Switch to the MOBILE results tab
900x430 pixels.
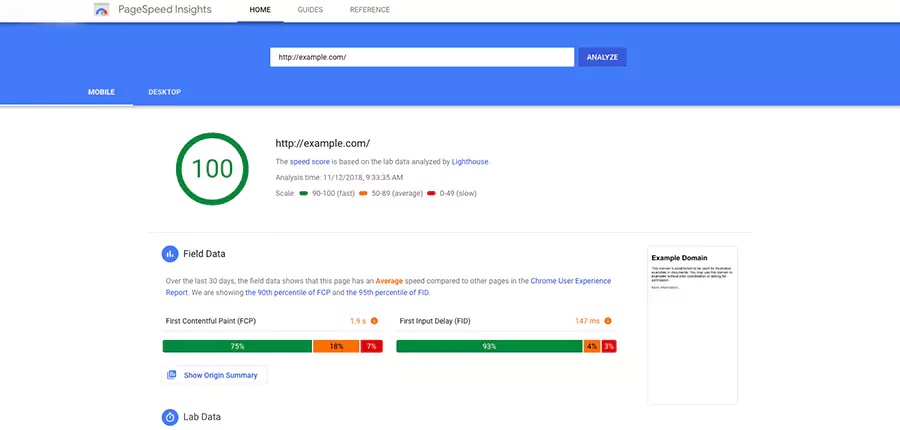pos(101,92)
